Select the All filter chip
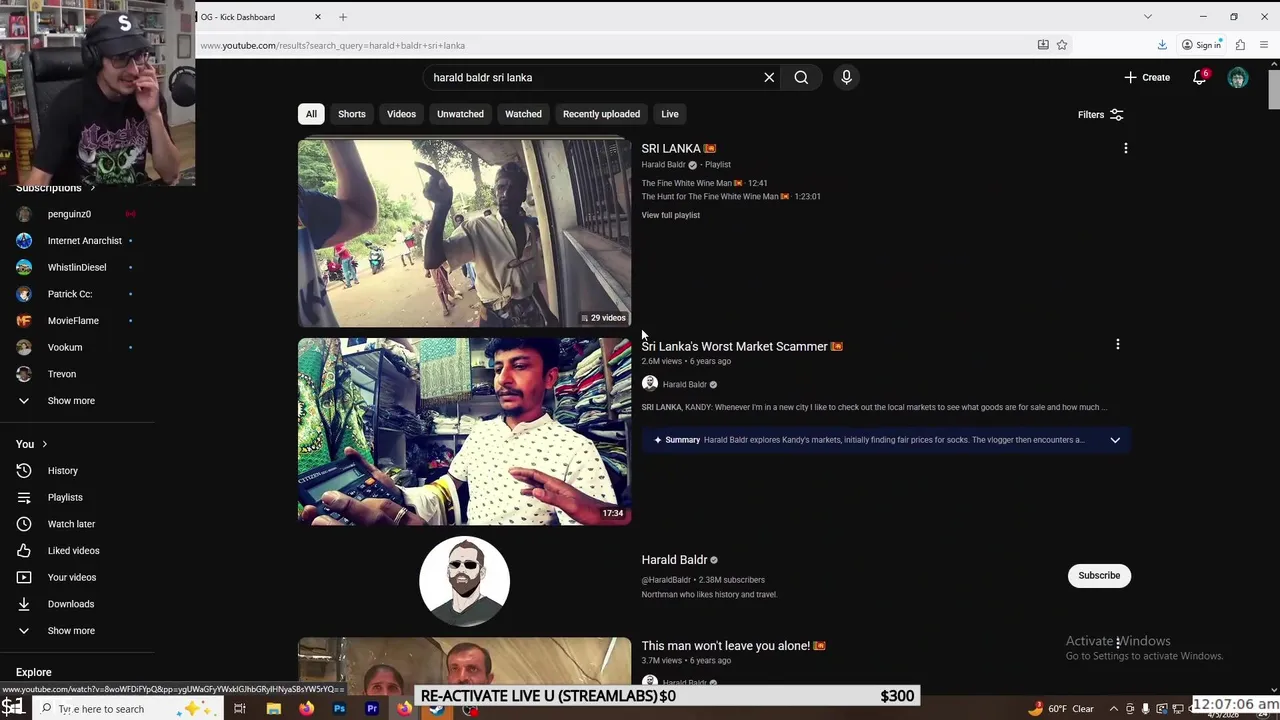The width and height of the screenshot is (1280, 720). click(311, 114)
